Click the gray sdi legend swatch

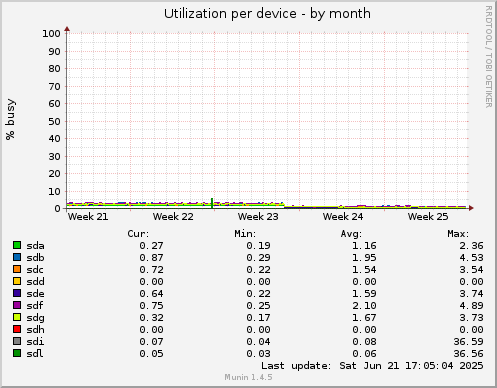coord(17,341)
